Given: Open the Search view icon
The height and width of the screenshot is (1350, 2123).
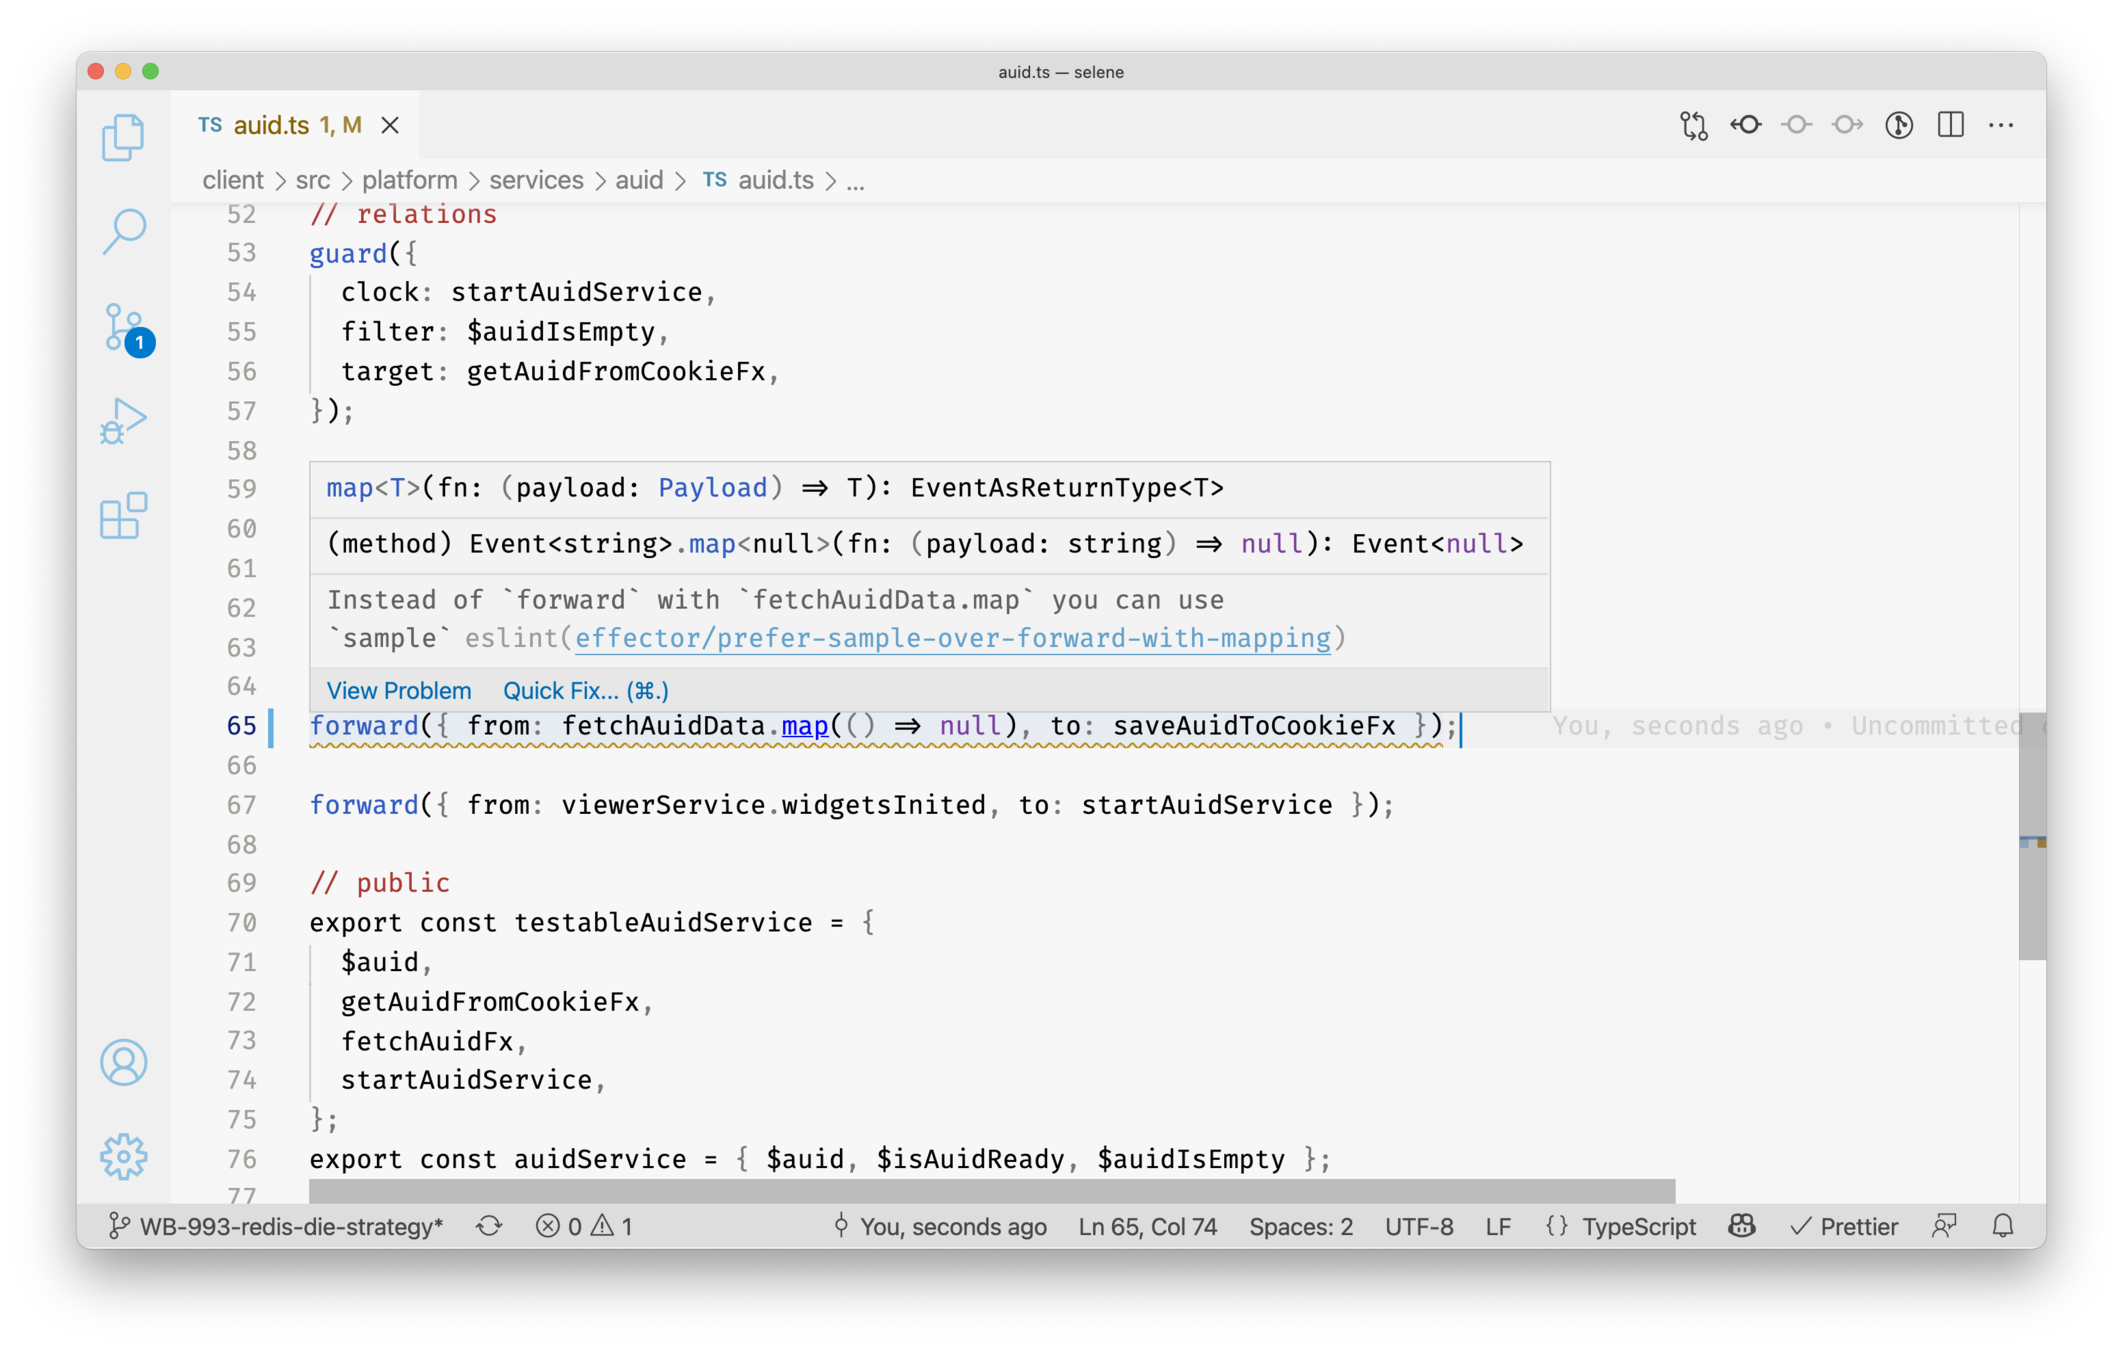Looking at the screenshot, I should pos(123,232).
